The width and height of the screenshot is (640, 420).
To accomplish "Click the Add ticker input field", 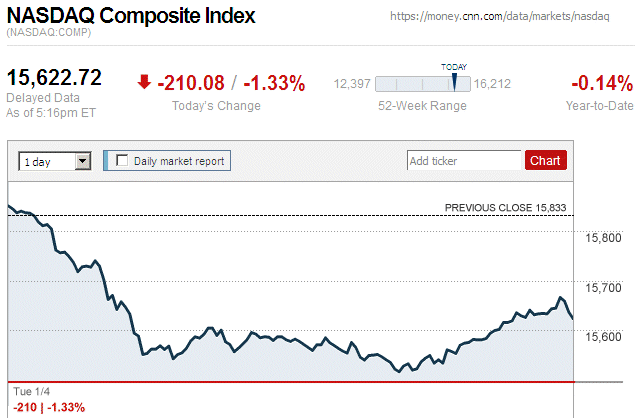I will pos(464,160).
